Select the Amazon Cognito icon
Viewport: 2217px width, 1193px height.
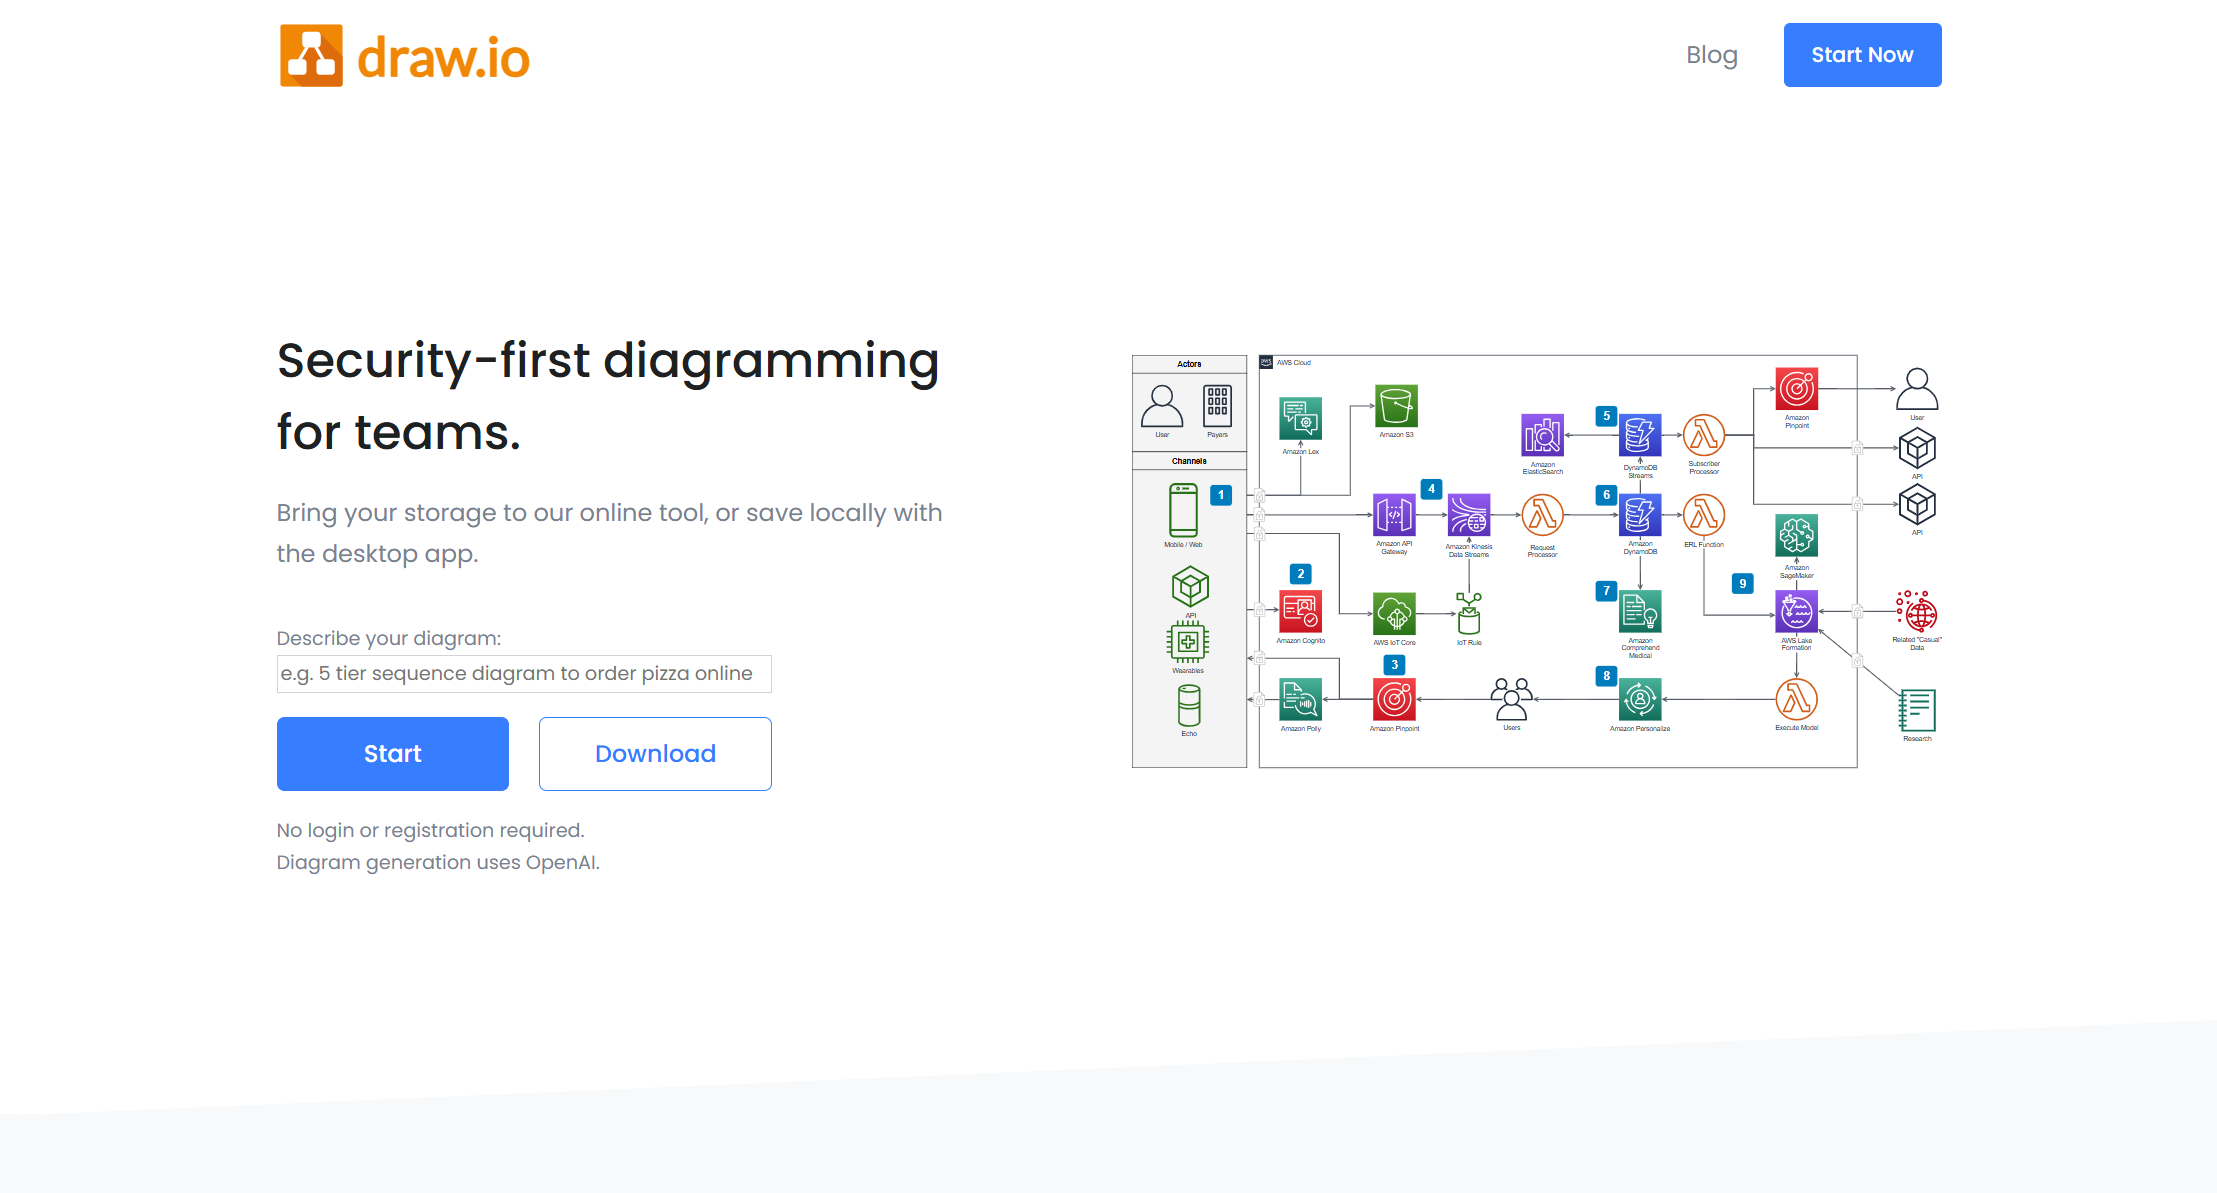coord(1300,612)
